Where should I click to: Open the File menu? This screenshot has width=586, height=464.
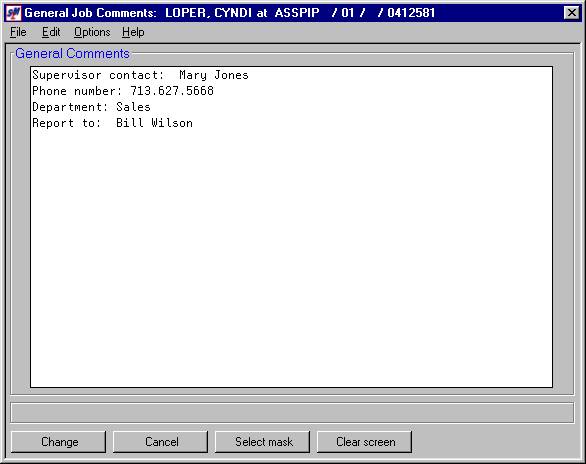pos(18,32)
